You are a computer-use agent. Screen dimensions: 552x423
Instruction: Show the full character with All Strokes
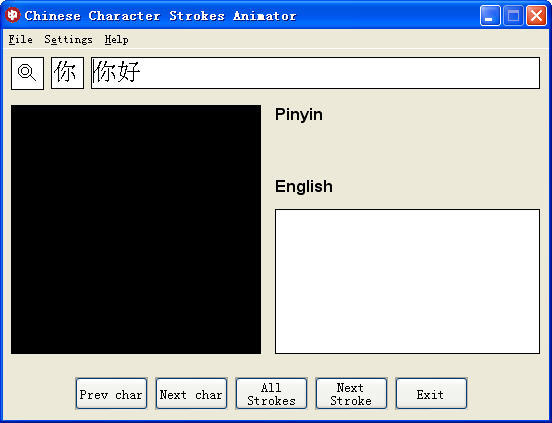click(271, 393)
